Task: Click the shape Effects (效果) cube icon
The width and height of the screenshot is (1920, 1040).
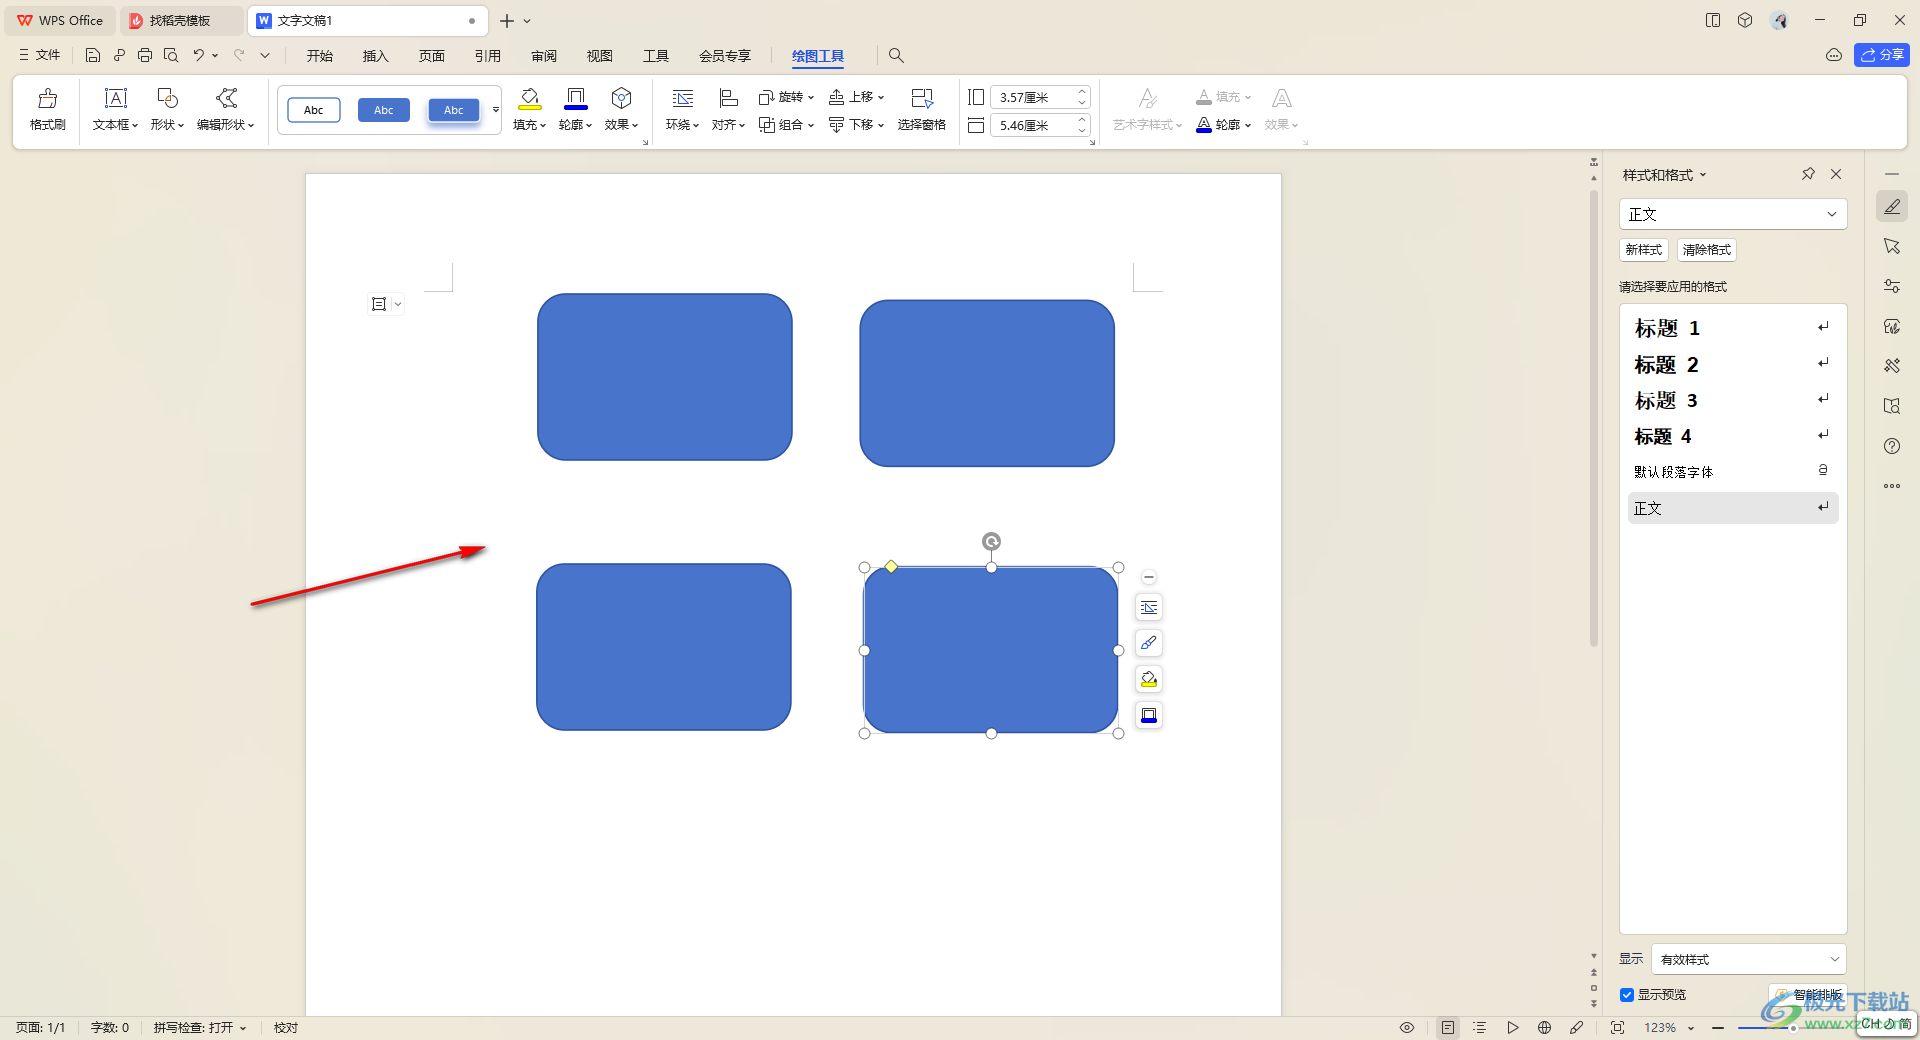Action: tap(621, 98)
